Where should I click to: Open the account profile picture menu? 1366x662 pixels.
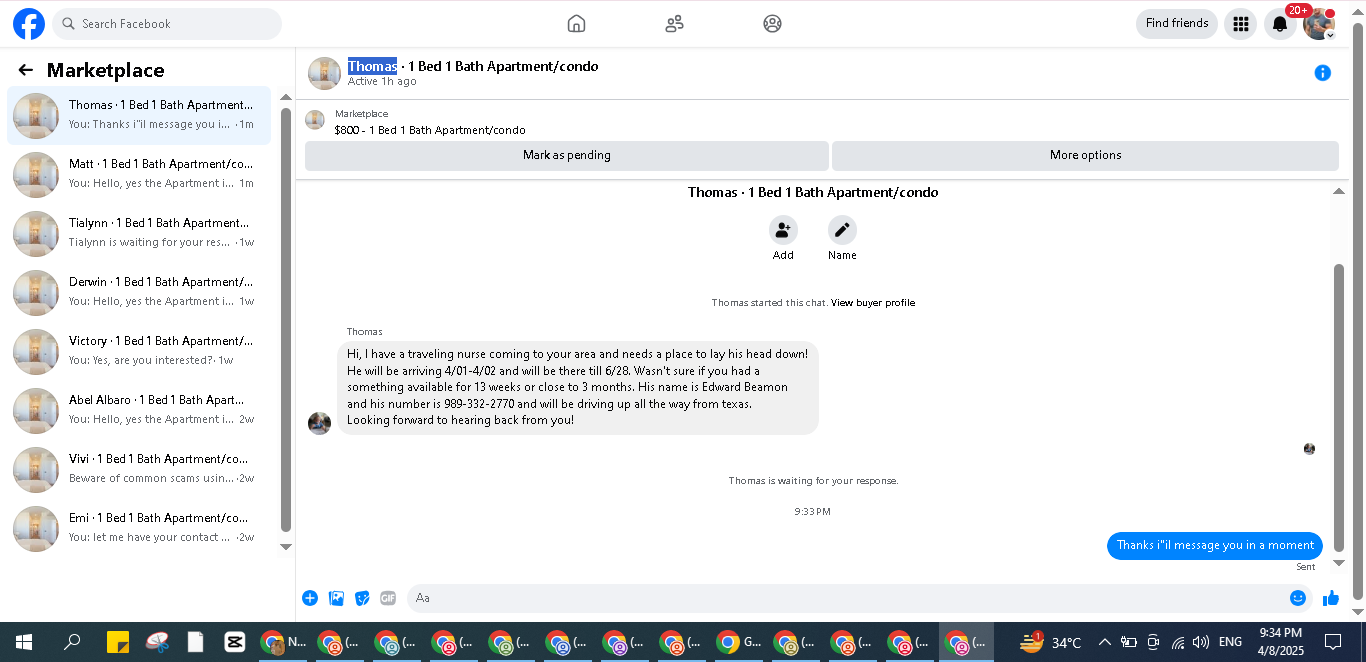1319,24
